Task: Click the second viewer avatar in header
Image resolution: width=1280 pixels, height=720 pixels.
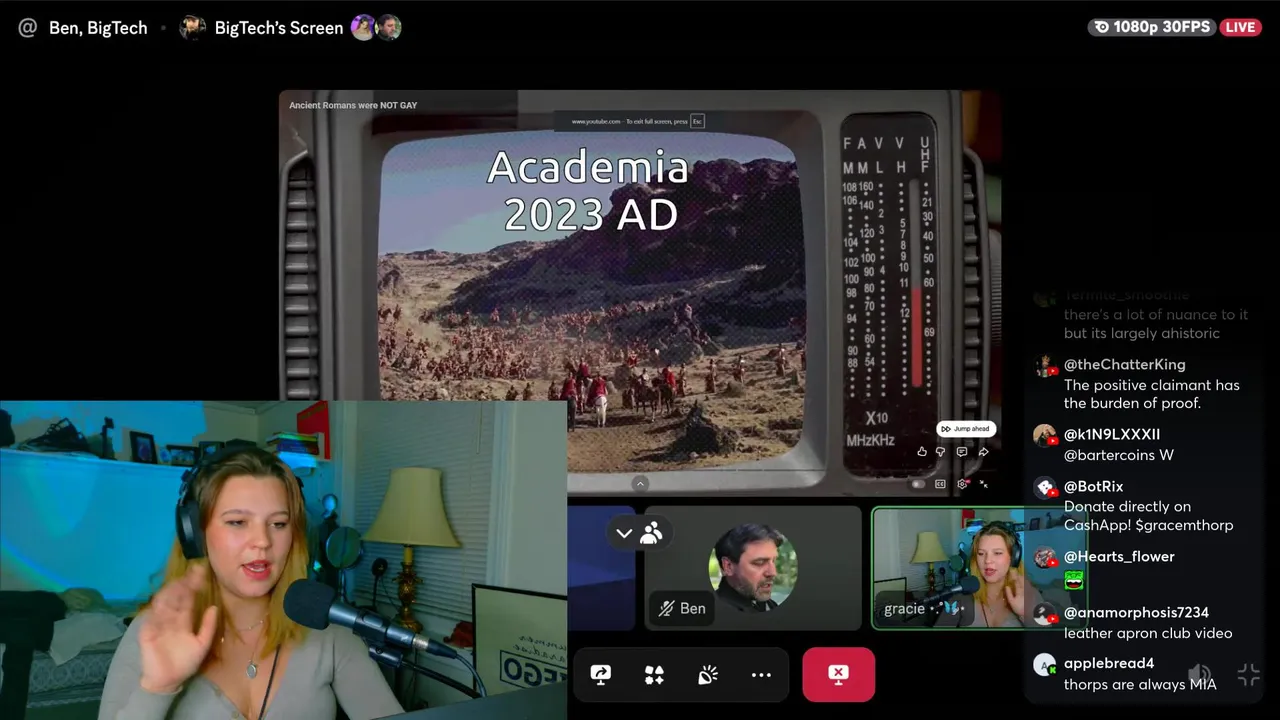Action: pyautogui.click(x=389, y=28)
